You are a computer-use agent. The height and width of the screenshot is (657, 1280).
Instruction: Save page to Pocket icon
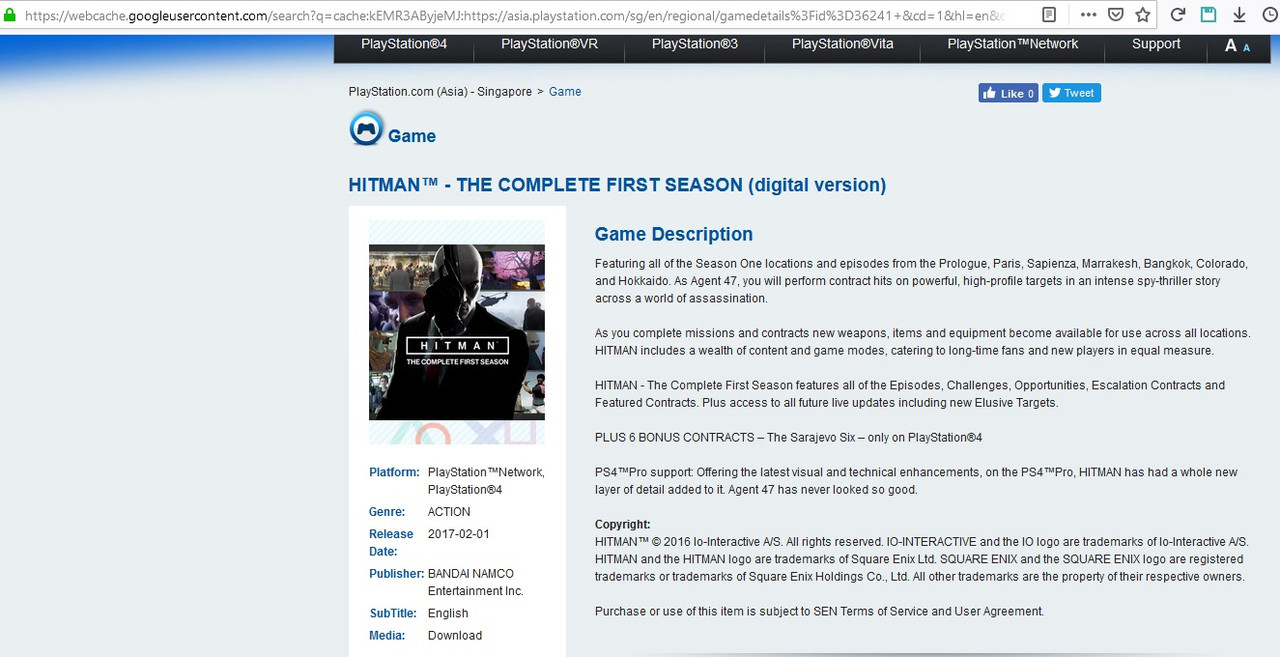[x=1115, y=15]
